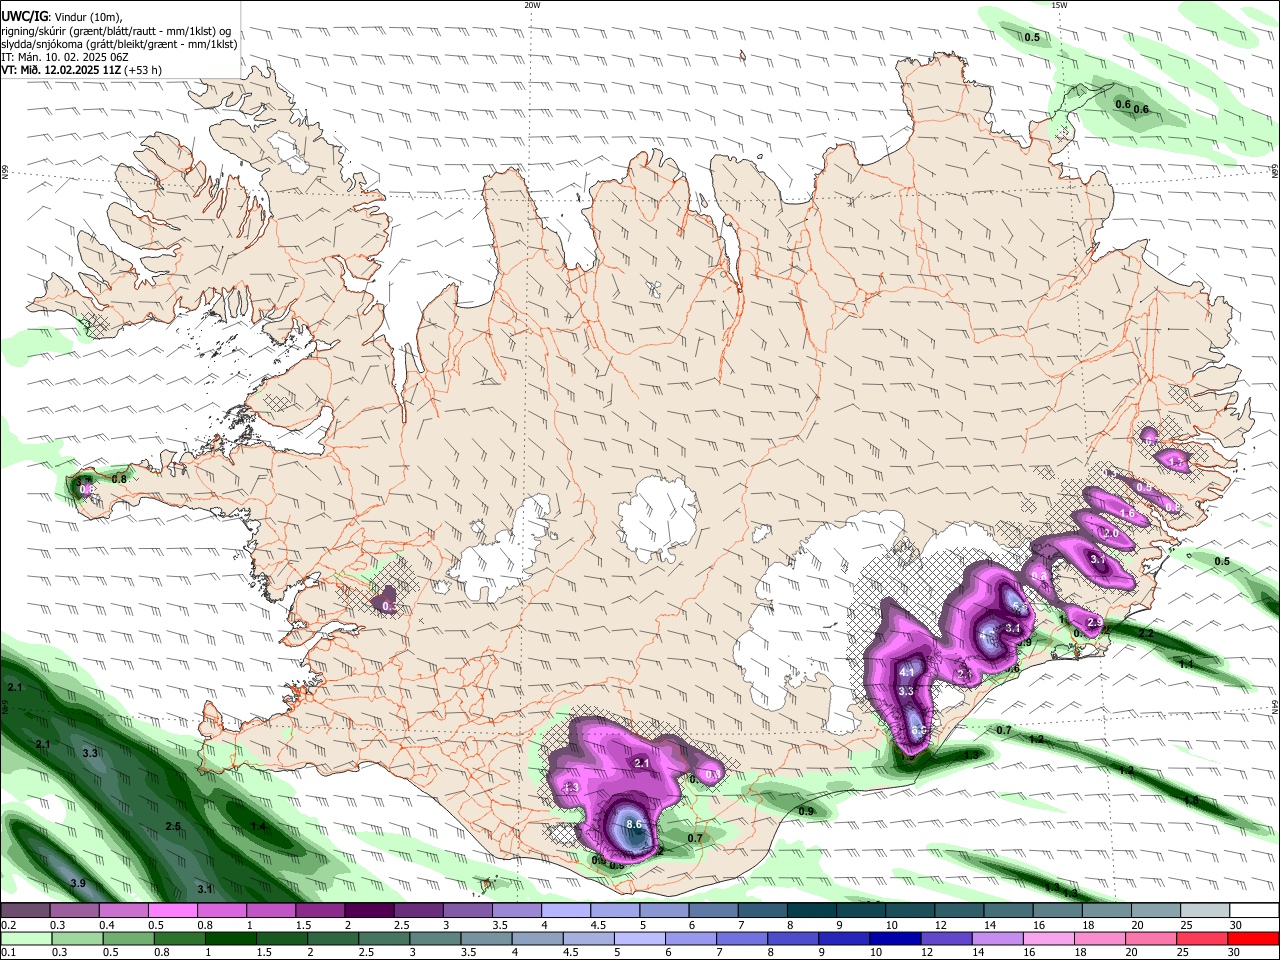Select the slydda/snjókoma legend description line

(119, 44)
